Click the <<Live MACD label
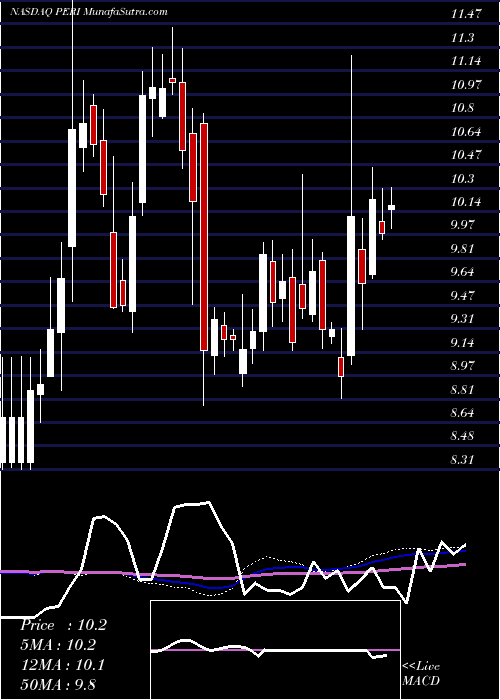The height and width of the screenshot is (700, 500). click(421, 673)
